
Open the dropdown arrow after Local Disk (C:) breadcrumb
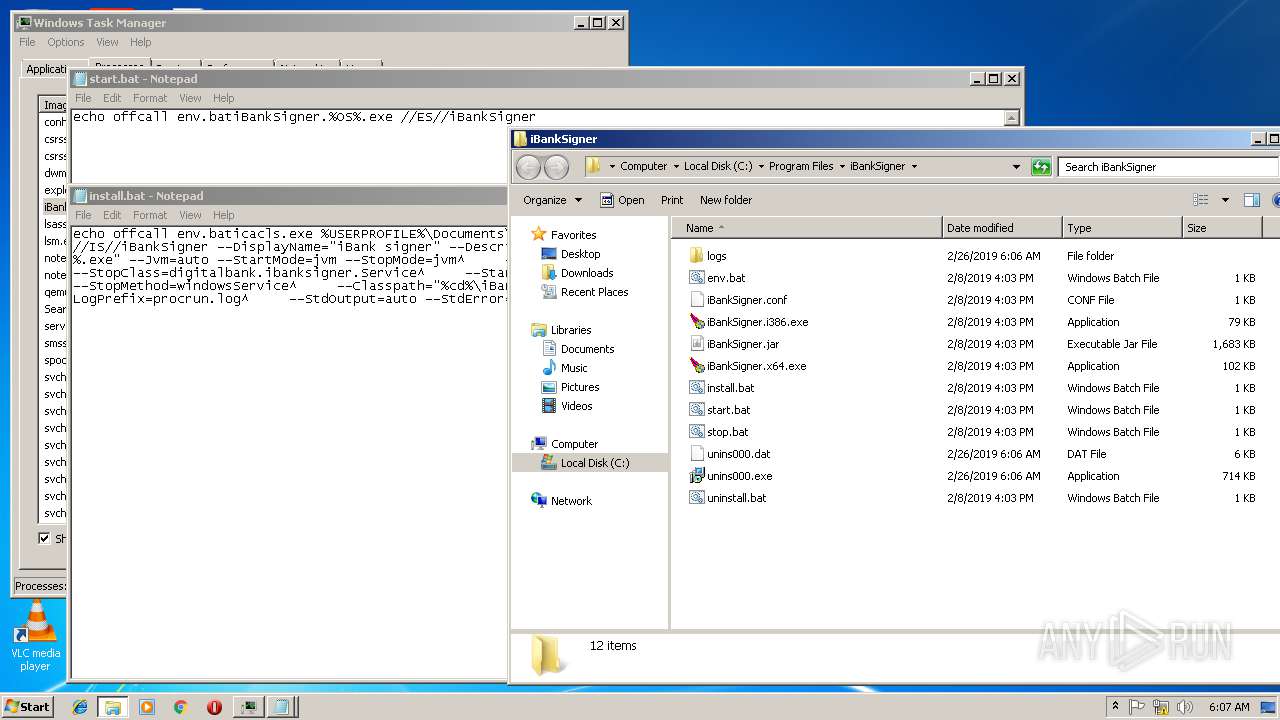point(761,167)
